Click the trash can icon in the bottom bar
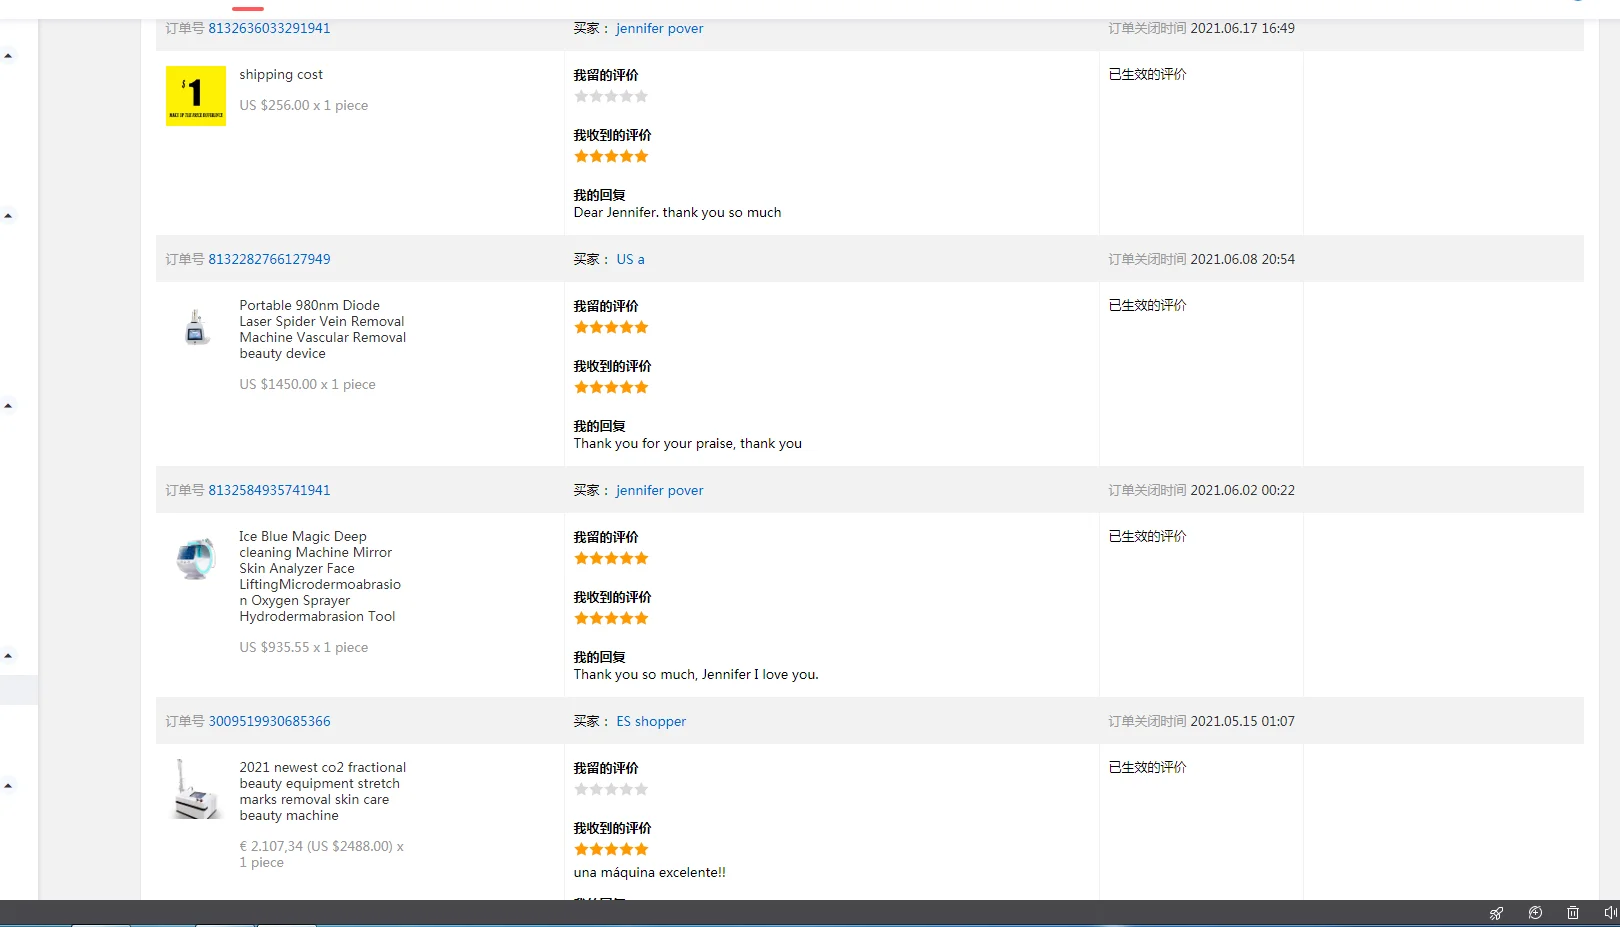 [1573, 913]
